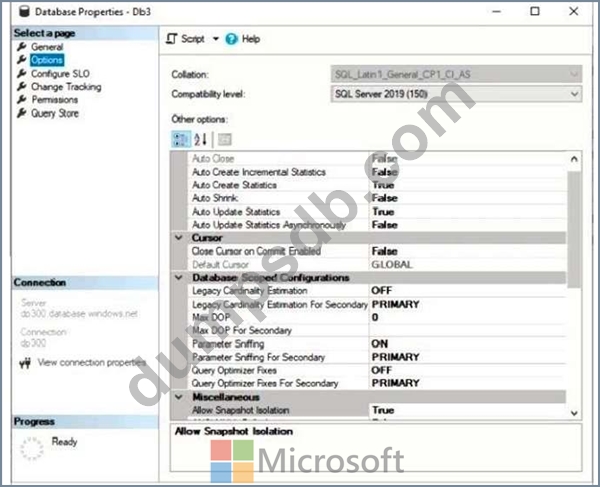The image size is (600, 487).
Task: Click View connection properties link
Action: point(91,362)
